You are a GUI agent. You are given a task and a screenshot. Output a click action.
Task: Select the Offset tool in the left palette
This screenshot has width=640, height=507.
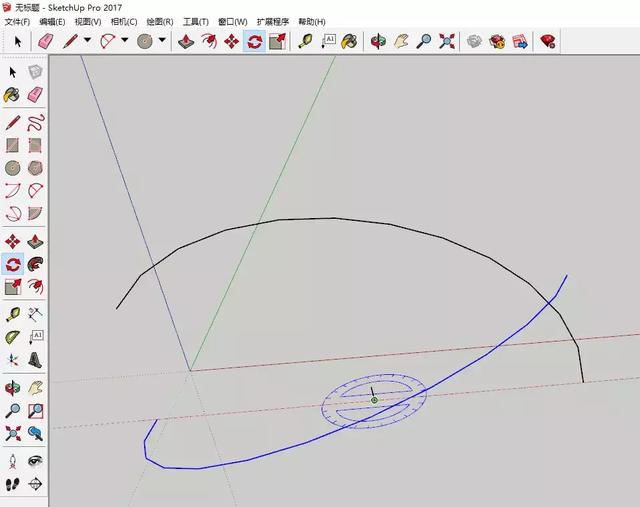click(35, 287)
